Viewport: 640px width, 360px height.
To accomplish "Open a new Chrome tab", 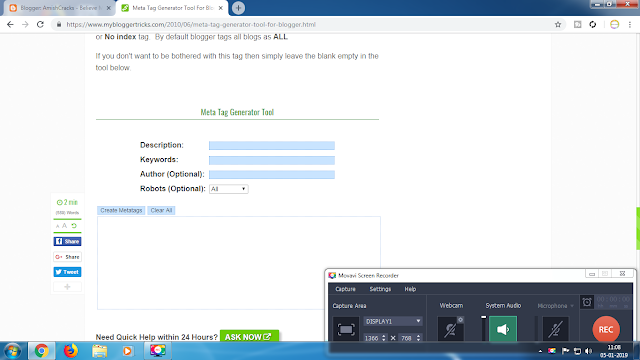I will [238, 8].
